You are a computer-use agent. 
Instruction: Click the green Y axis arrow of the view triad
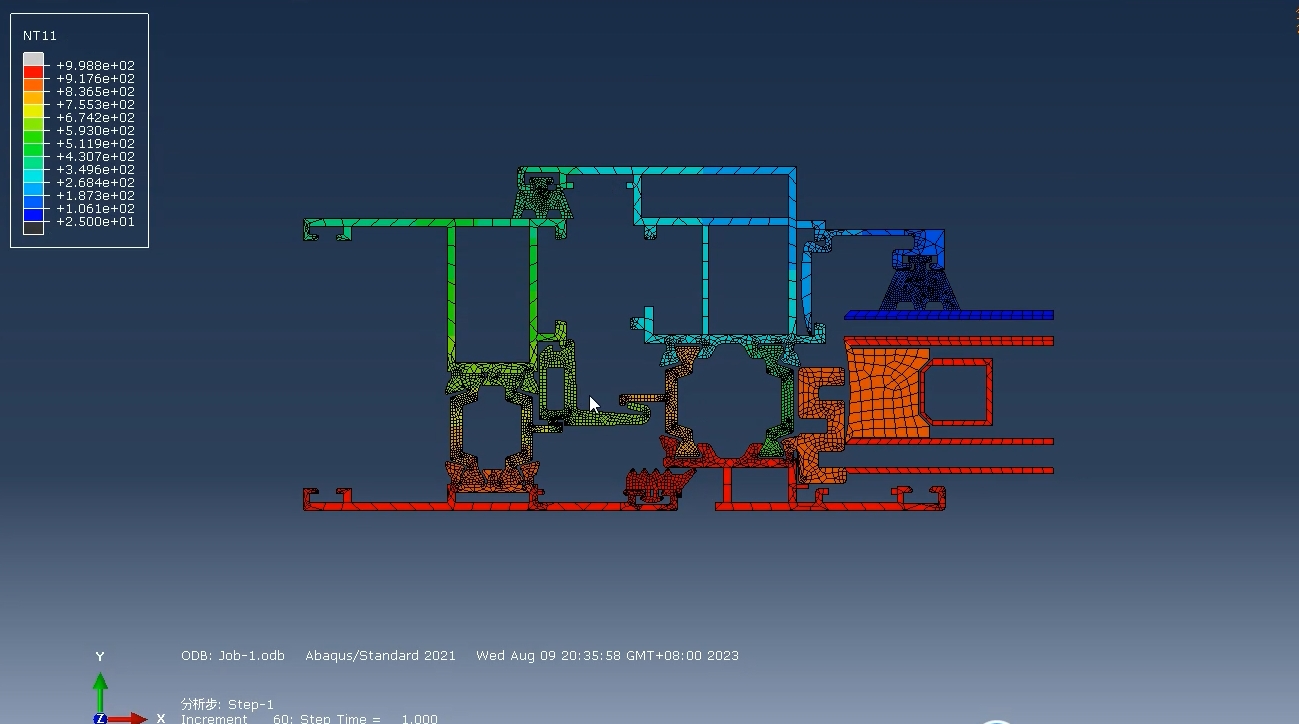pos(100,691)
